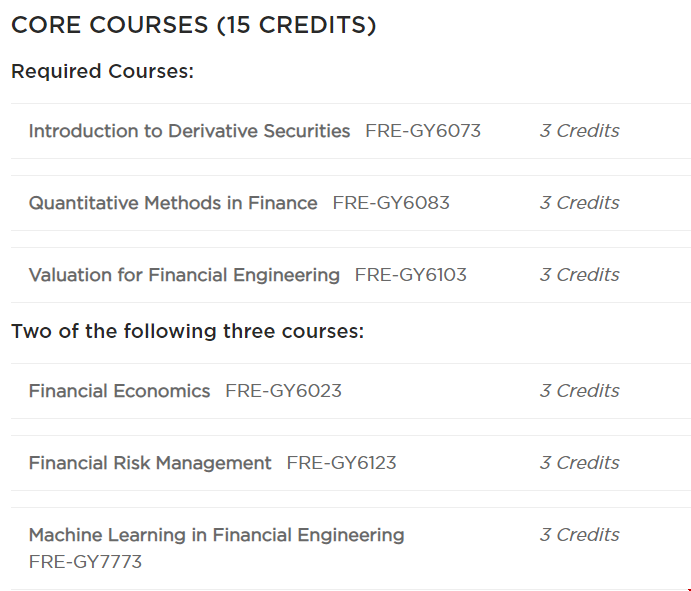
Task: Open the Financial Risk Management course
Action: [150, 463]
